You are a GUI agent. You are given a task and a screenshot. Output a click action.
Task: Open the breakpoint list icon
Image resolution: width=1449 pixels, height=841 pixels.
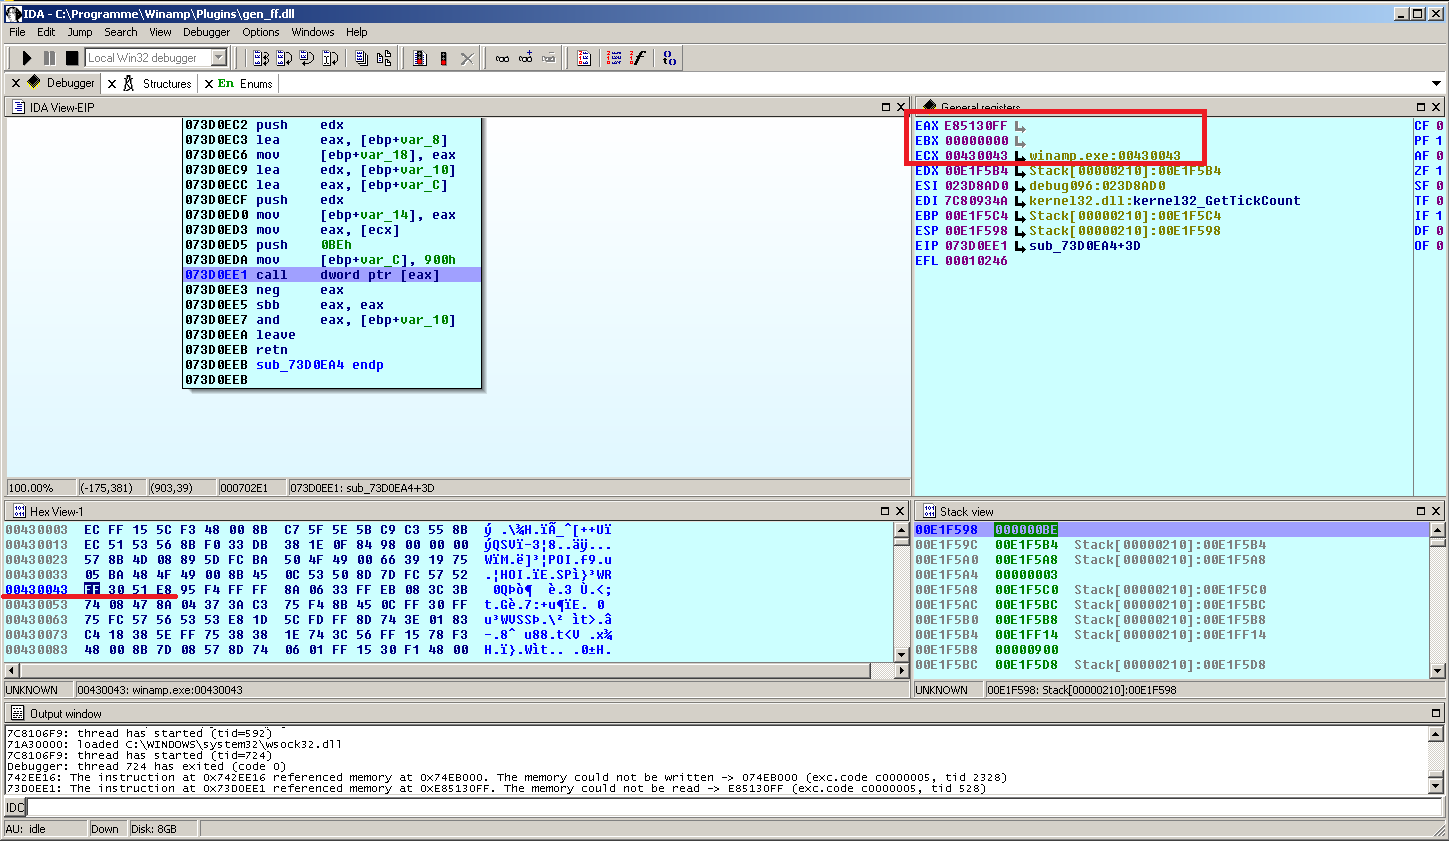pos(420,58)
